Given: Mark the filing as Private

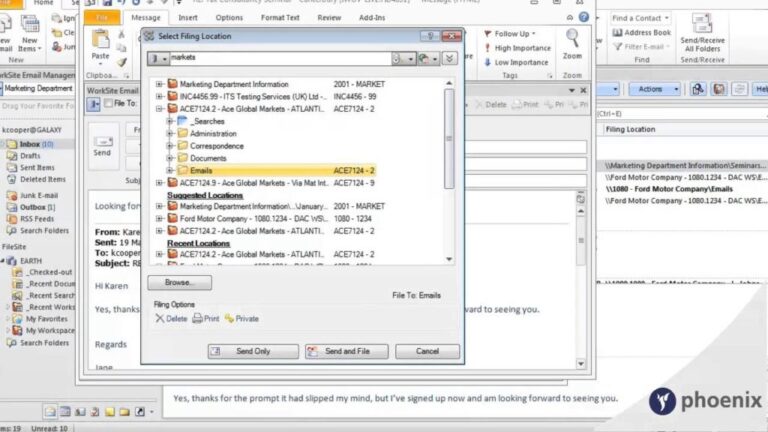Looking at the screenshot, I should click(x=230, y=319).
